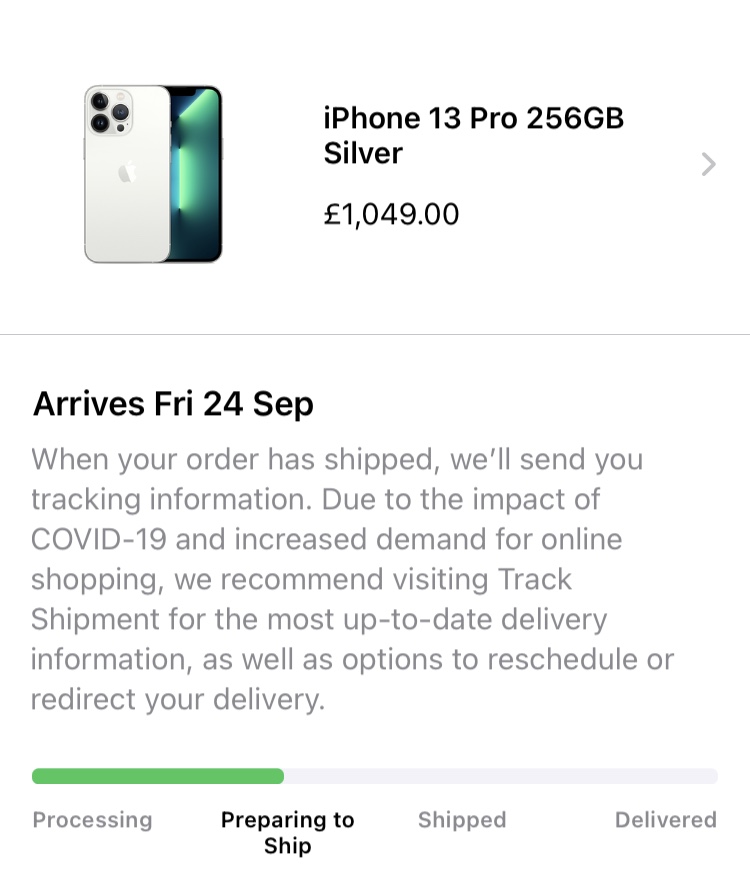
Task: Click the unfilled grey progress bar section
Action: pos(501,776)
